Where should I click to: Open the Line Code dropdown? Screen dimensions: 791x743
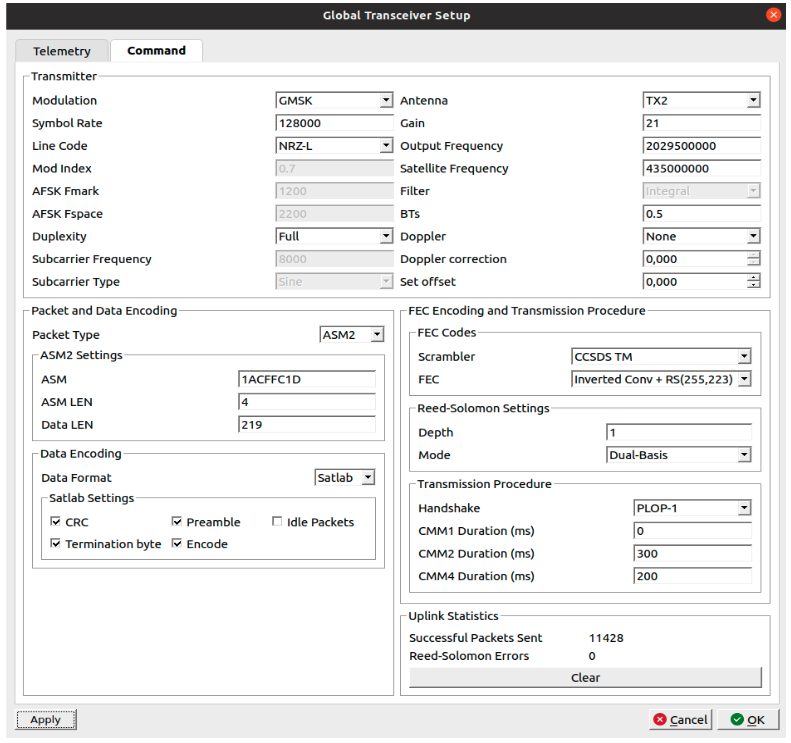coord(334,146)
